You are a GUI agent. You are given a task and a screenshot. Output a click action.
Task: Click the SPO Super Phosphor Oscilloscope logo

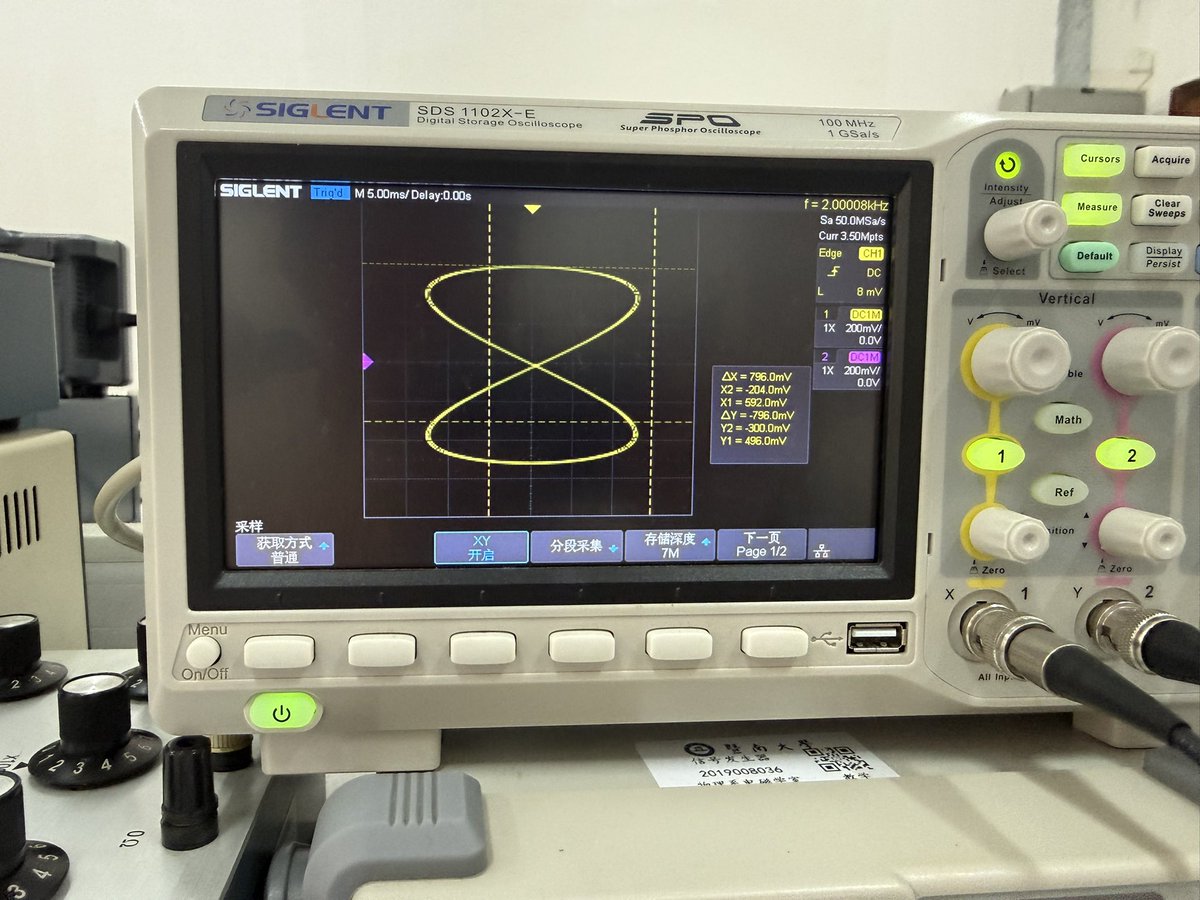pos(690,122)
